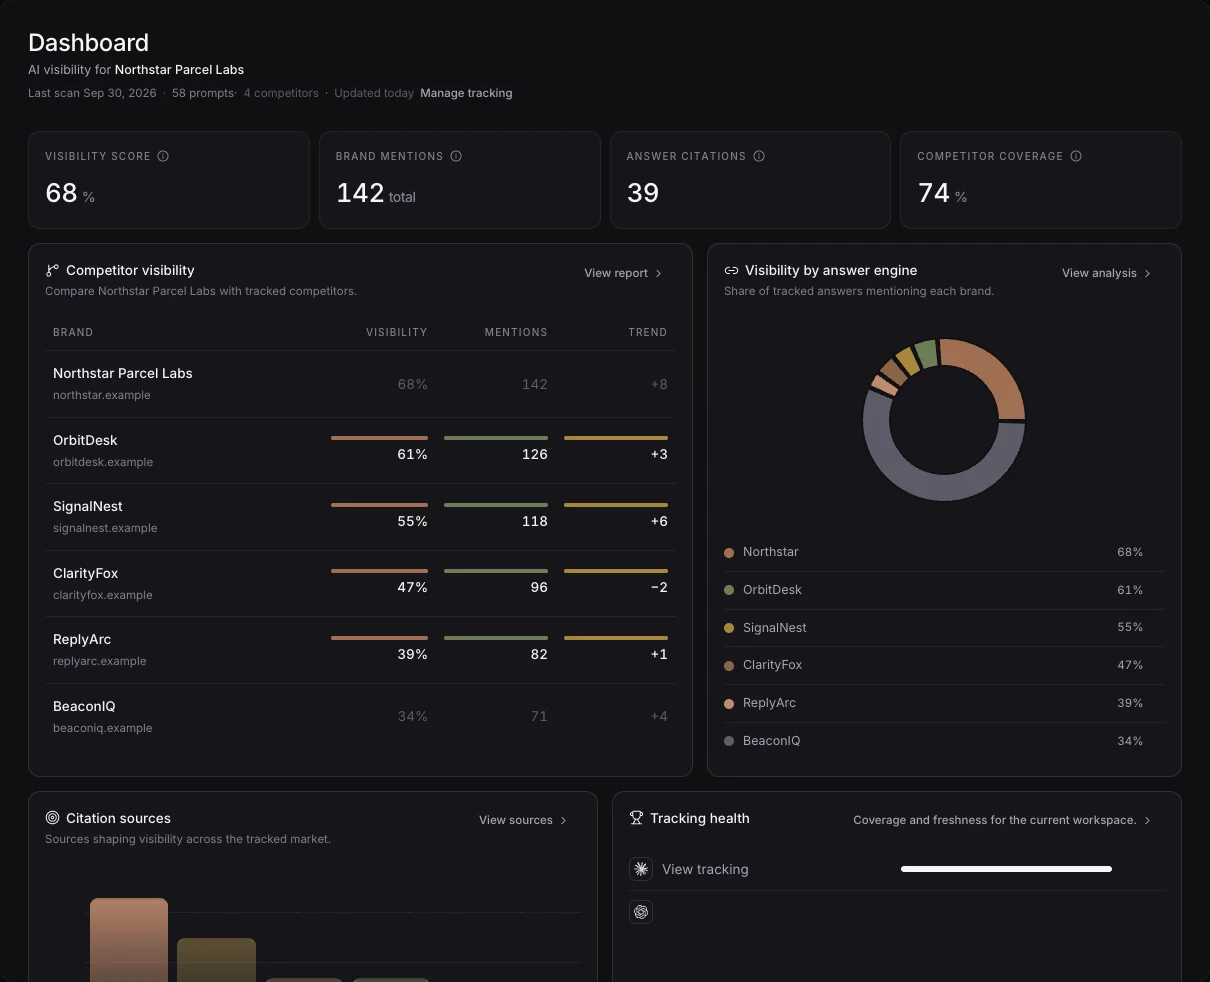Image resolution: width=1210 pixels, height=982 pixels.
Task: Select the BeaconIQ gray legend dot
Action: pos(729,741)
